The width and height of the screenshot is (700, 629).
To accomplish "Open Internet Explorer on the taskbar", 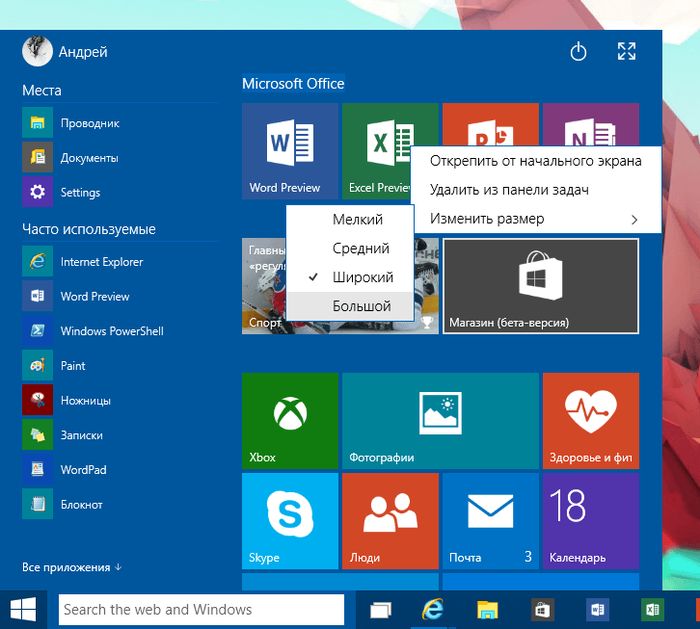I will (433, 610).
